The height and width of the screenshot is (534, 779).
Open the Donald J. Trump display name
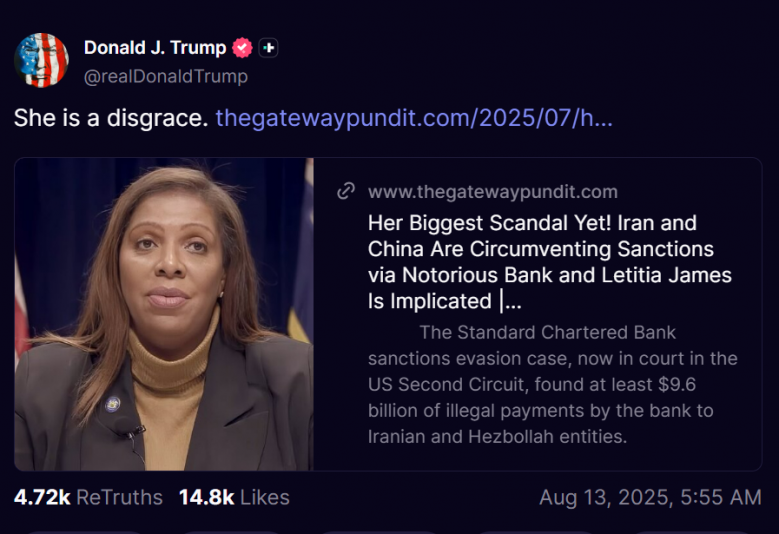click(x=155, y=48)
